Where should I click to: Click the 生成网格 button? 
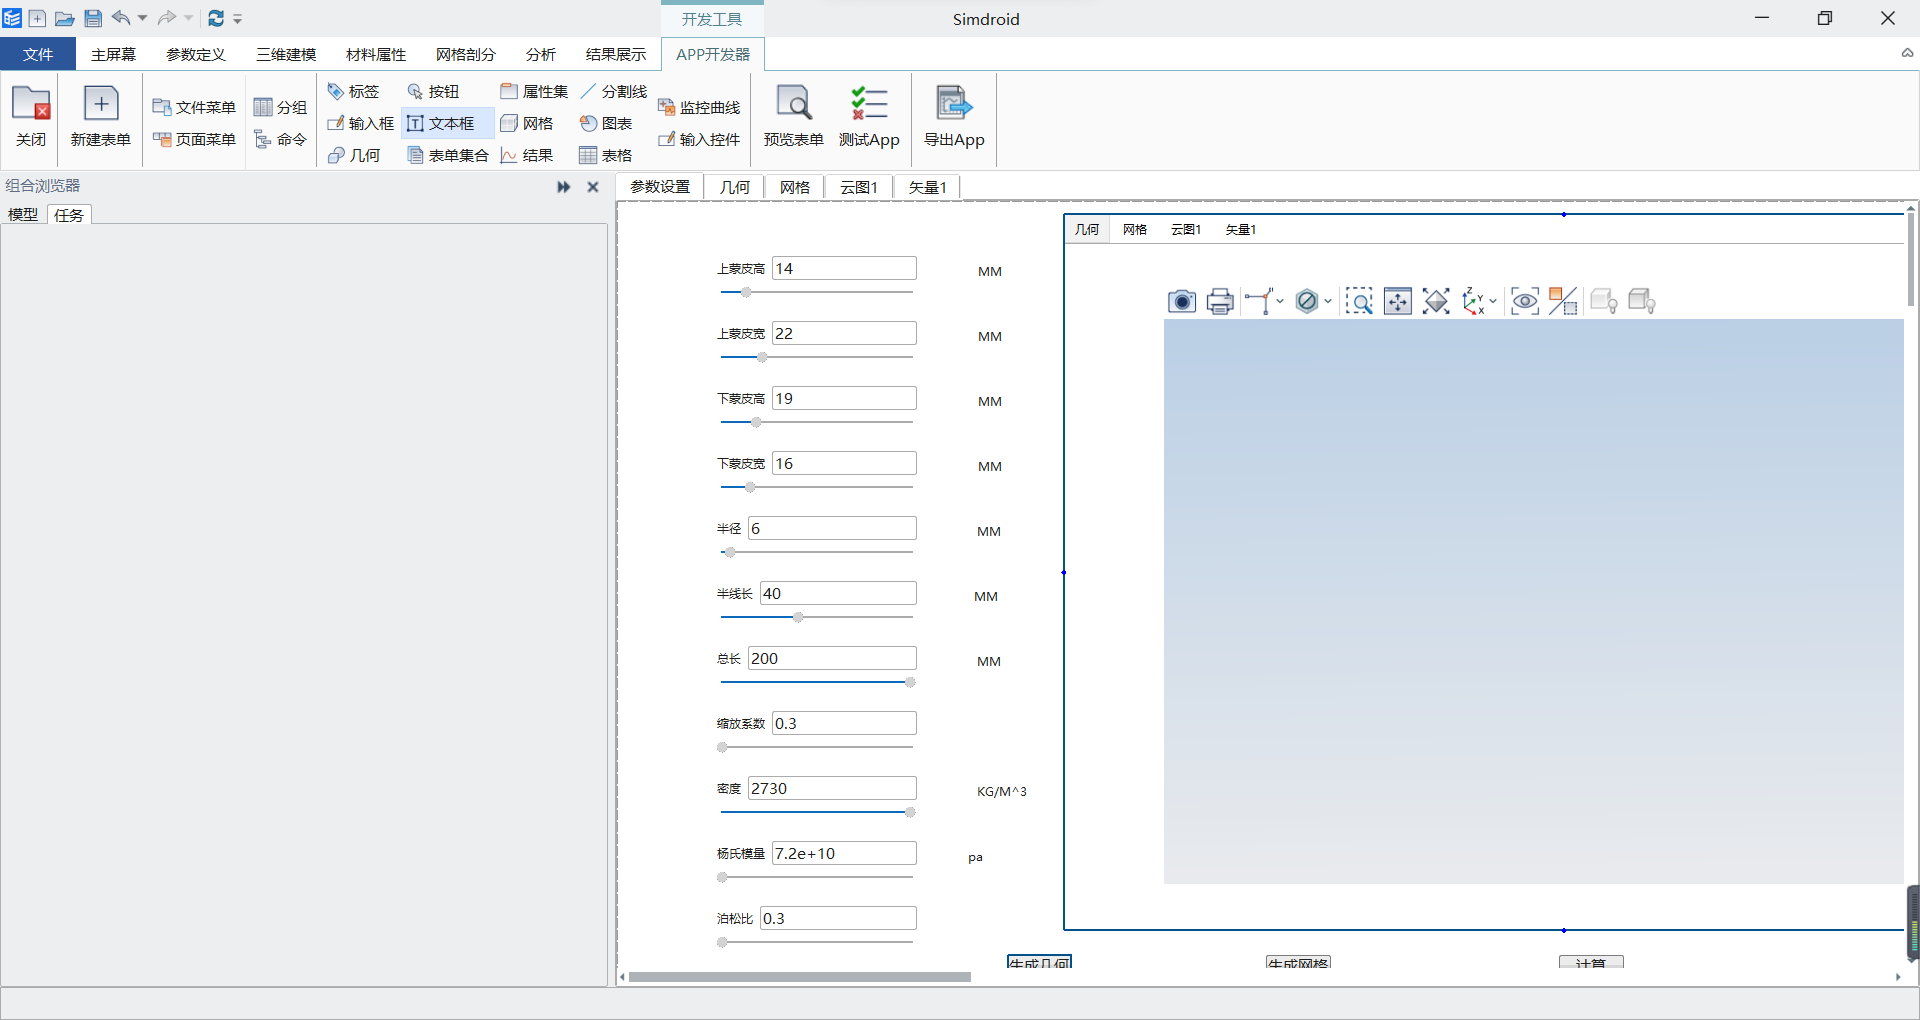pos(1298,962)
